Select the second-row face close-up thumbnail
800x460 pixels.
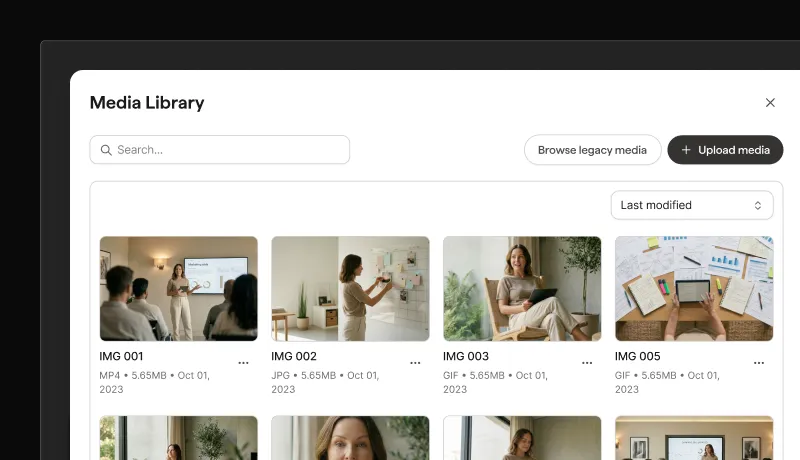click(351, 438)
